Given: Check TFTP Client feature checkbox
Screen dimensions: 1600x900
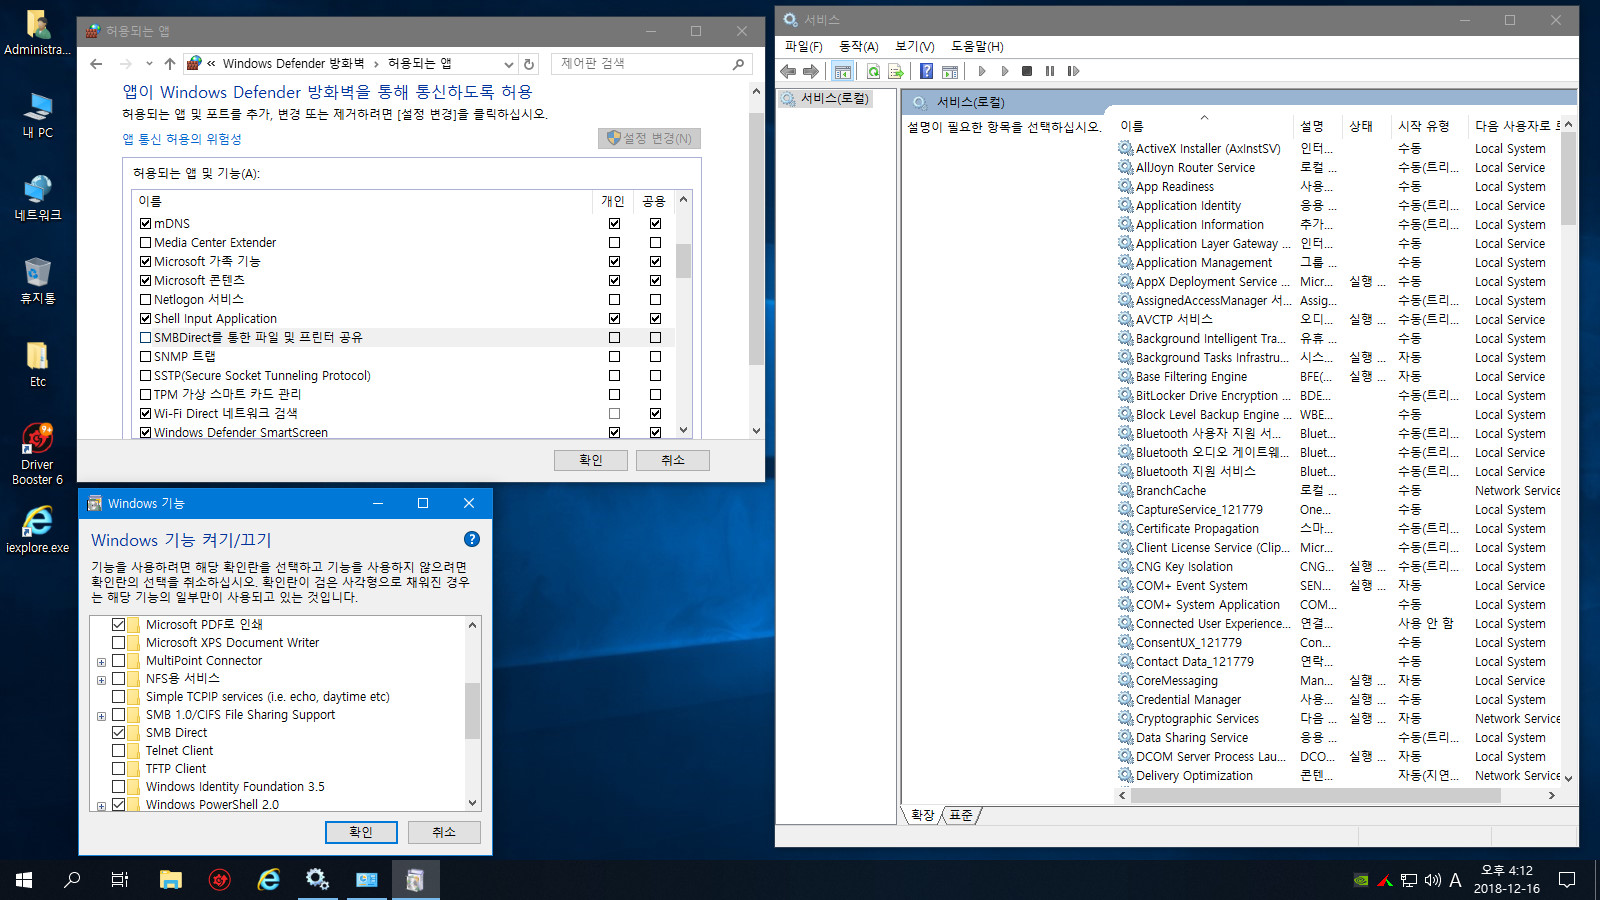Looking at the screenshot, I should click(x=119, y=769).
